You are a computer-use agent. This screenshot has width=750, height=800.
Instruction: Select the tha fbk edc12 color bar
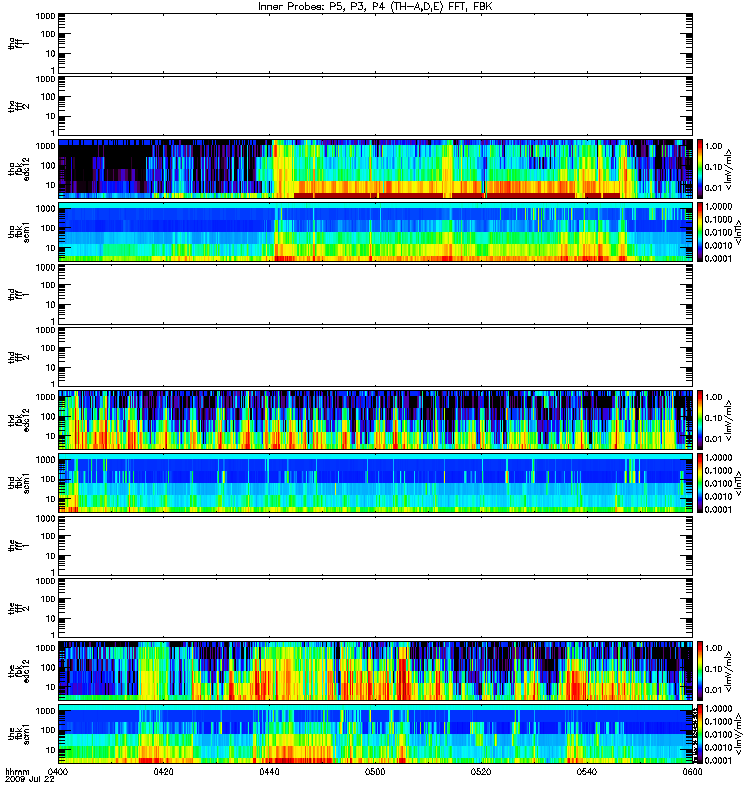point(700,168)
